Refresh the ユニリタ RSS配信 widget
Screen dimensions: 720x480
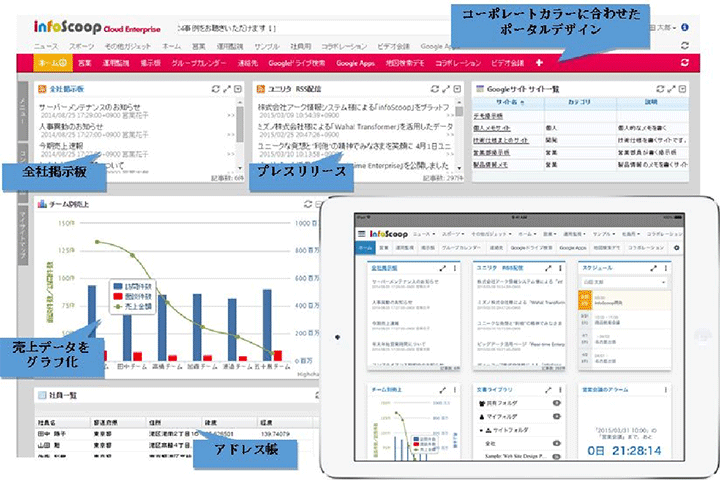click(x=434, y=89)
